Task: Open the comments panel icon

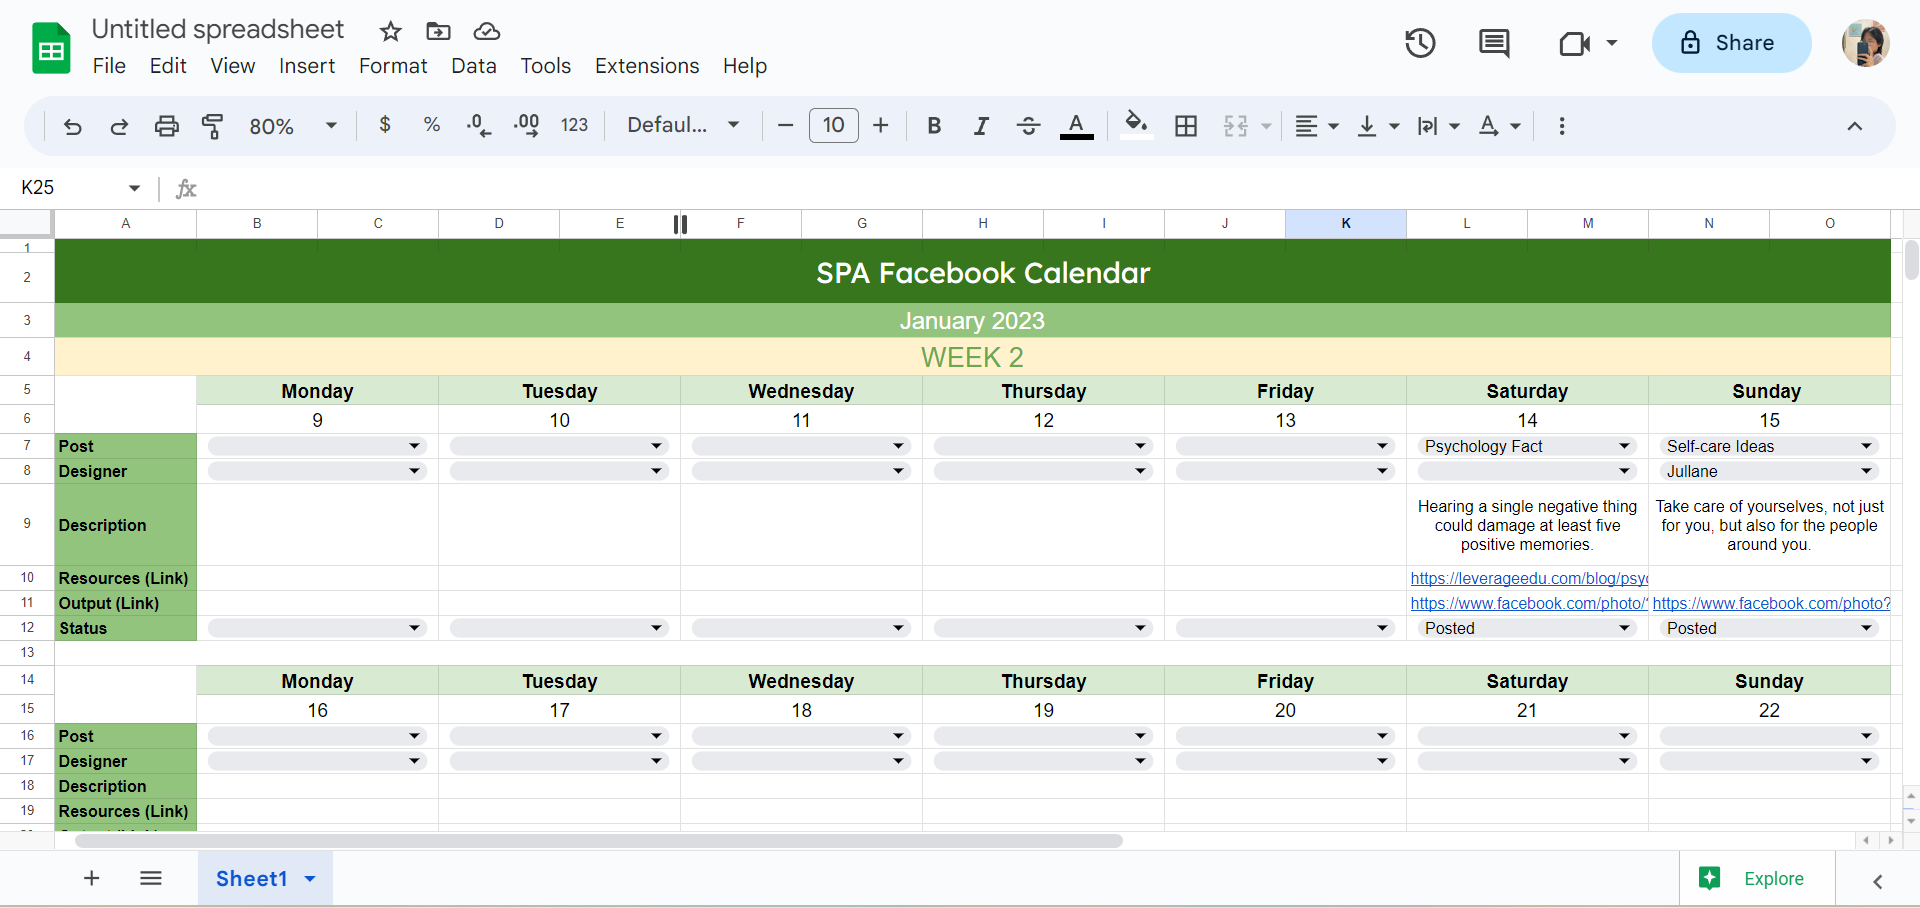Action: point(1494,43)
